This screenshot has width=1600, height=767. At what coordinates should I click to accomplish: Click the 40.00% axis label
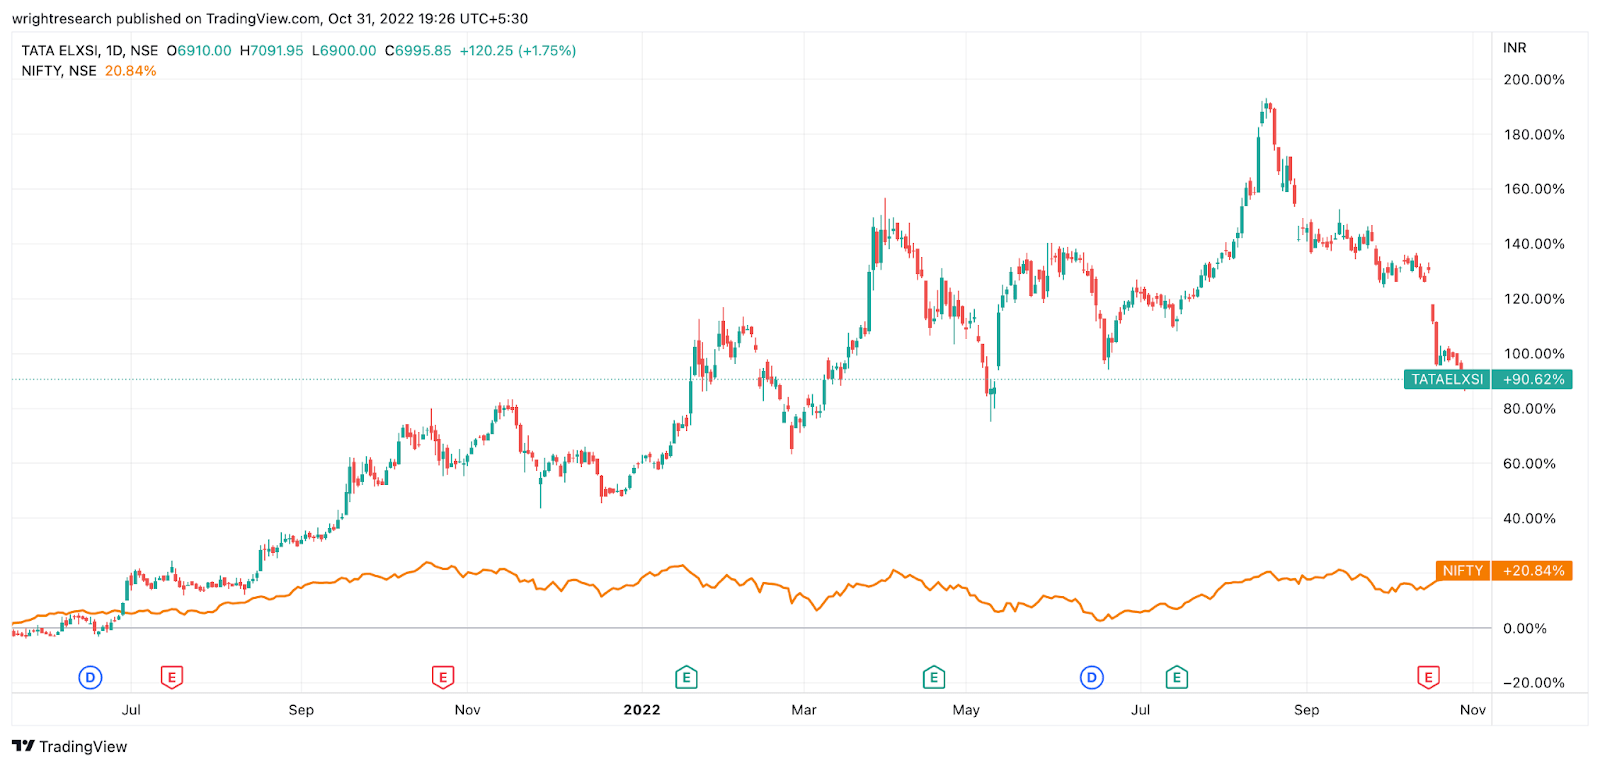pos(1530,519)
